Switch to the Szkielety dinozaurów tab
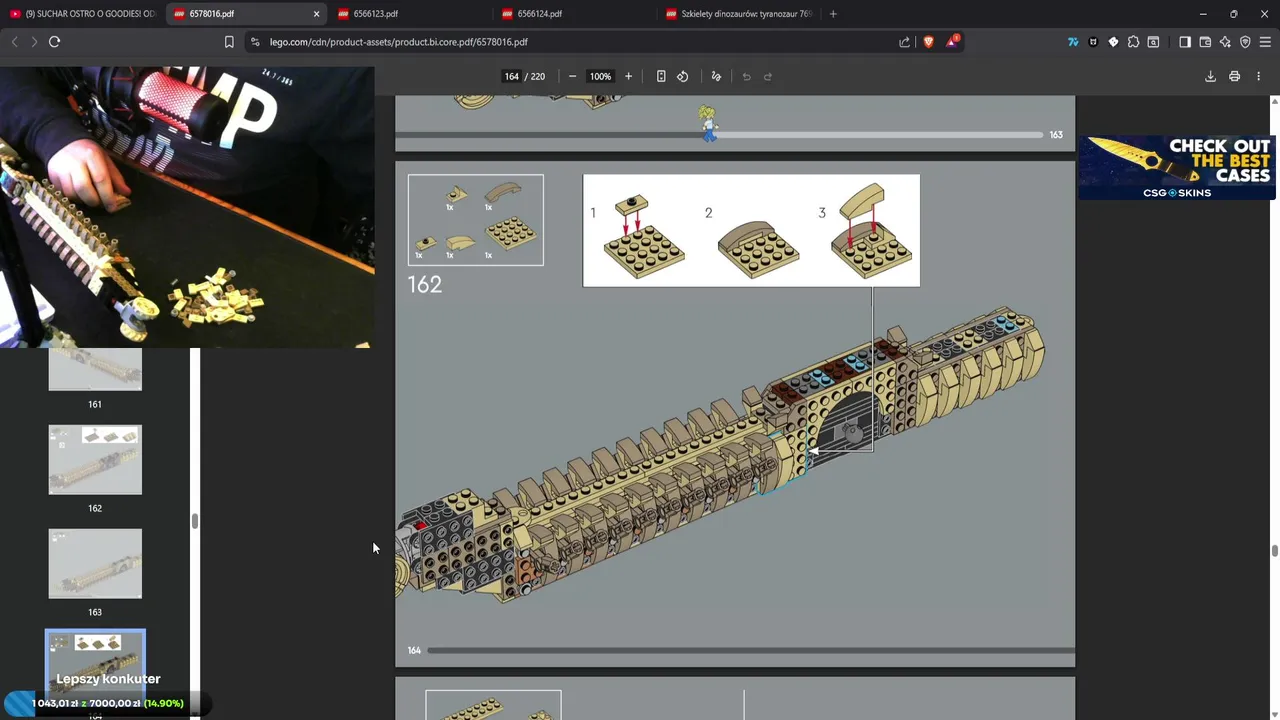Image resolution: width=1280 pixels, height=720 pixels. coord(738,14)
